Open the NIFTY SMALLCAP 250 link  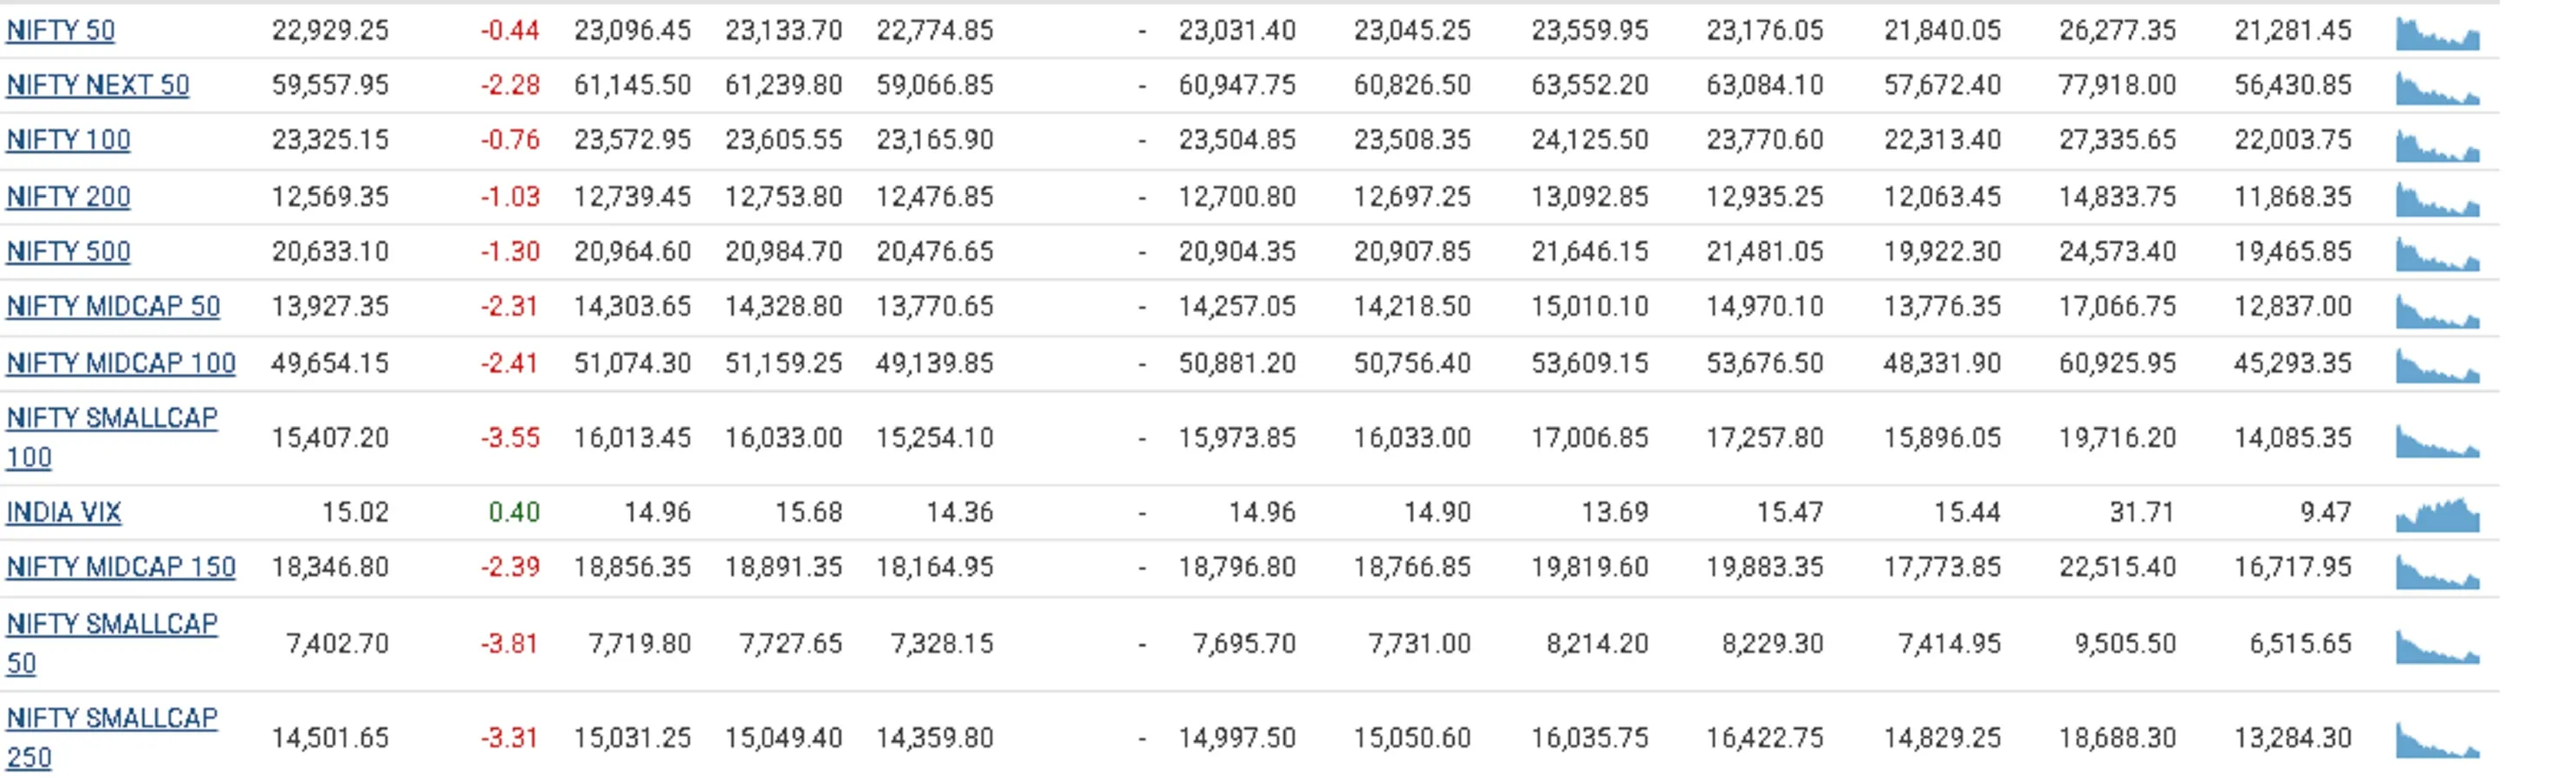click(x=111, y=719)
